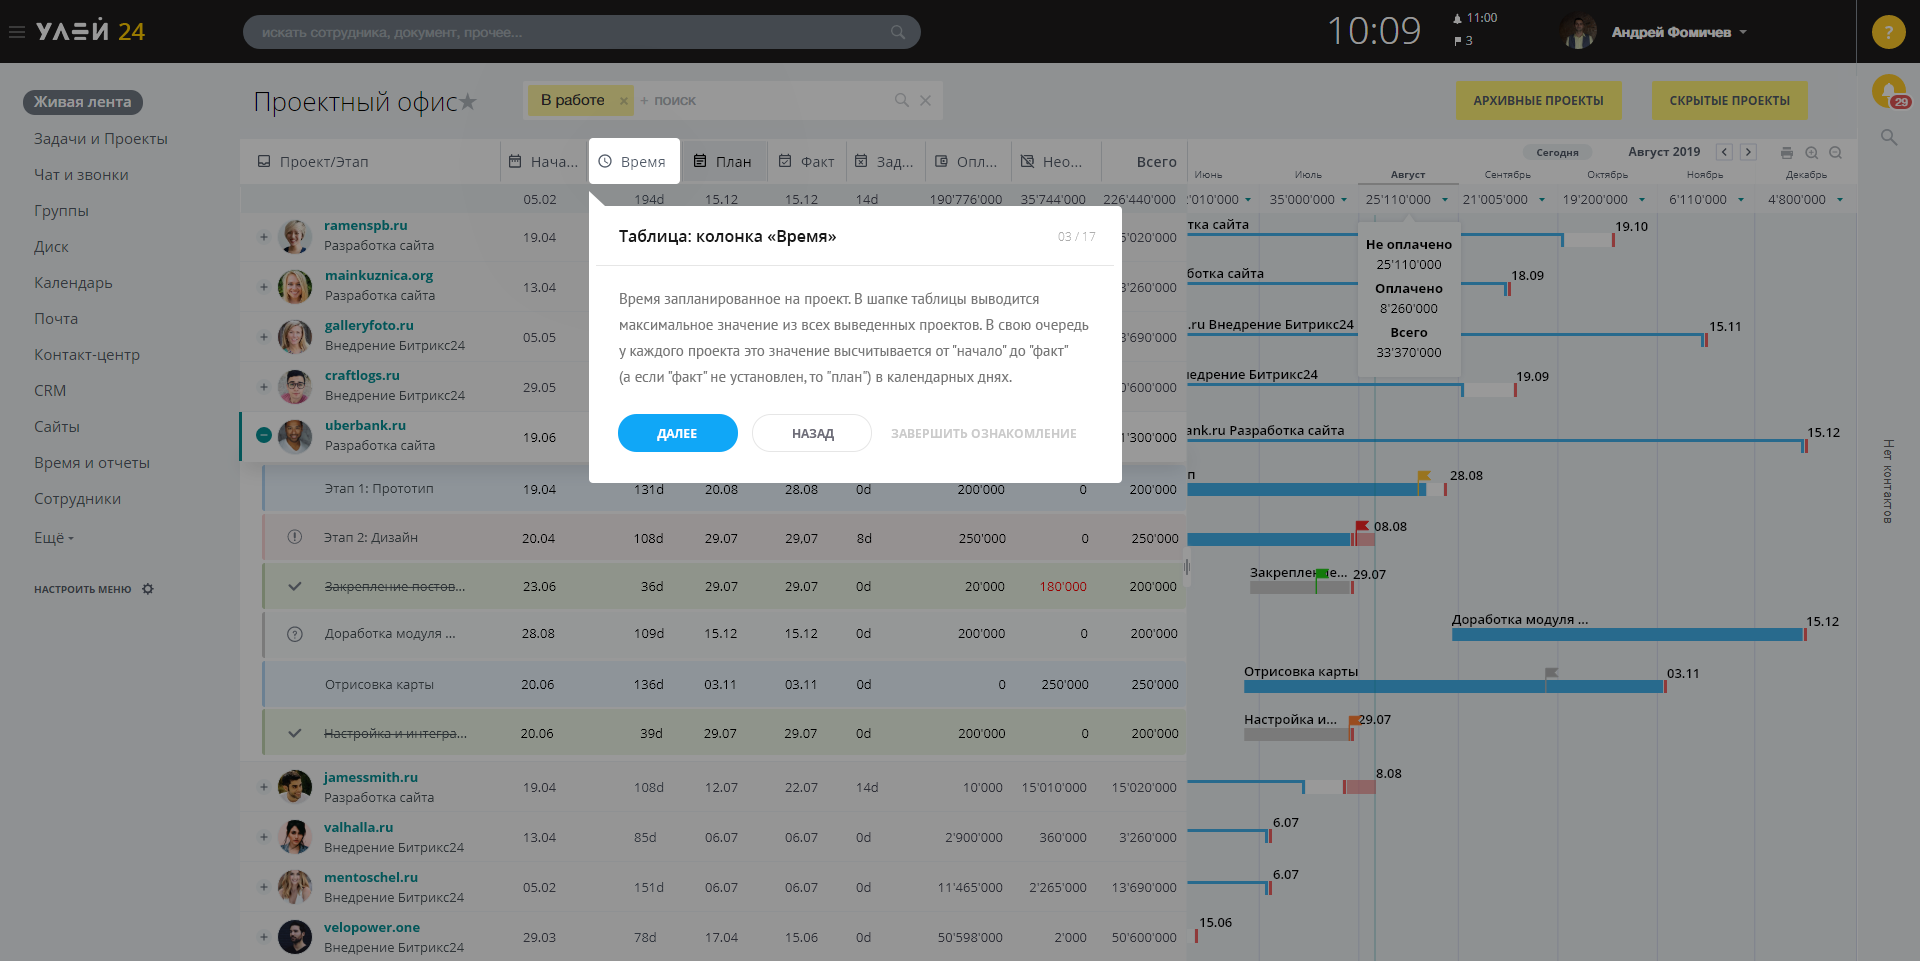Click the ДАЛЕЕ button in the tour
The image size is (1920, 961).
677,433
